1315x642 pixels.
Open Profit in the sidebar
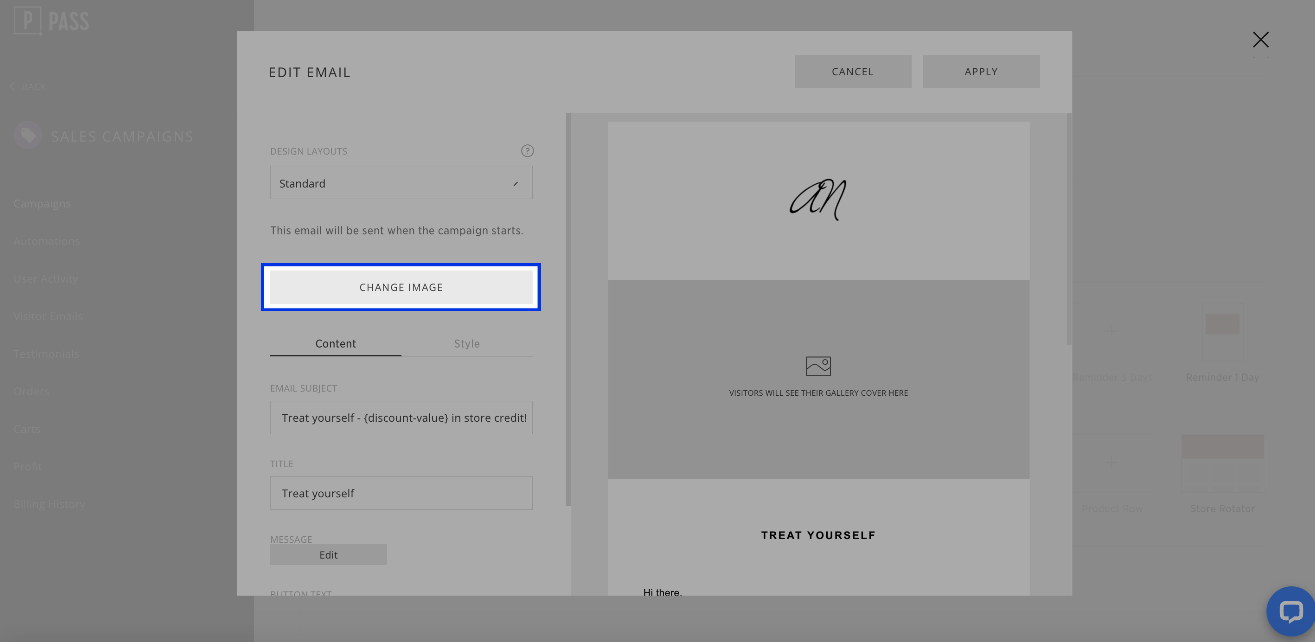pos(28,467)
